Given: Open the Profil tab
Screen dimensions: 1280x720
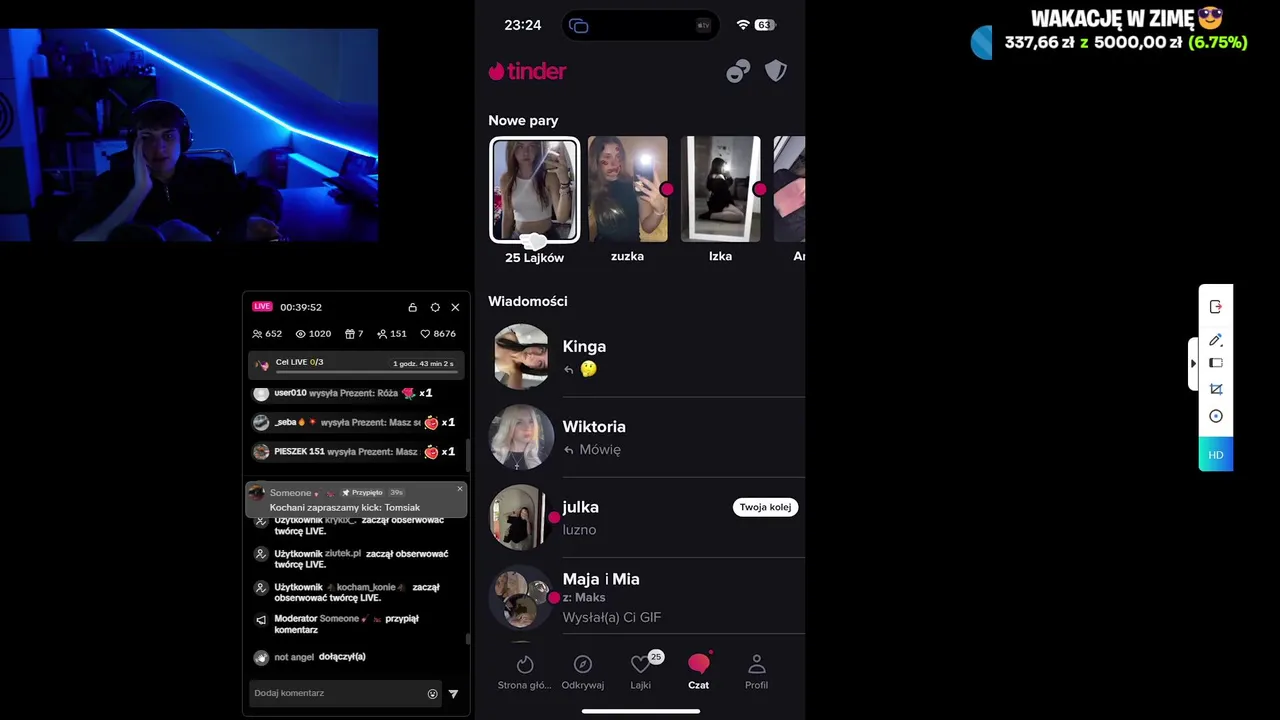Looking at the screenshot, I should pyautogui.click(x=757, y=673).
